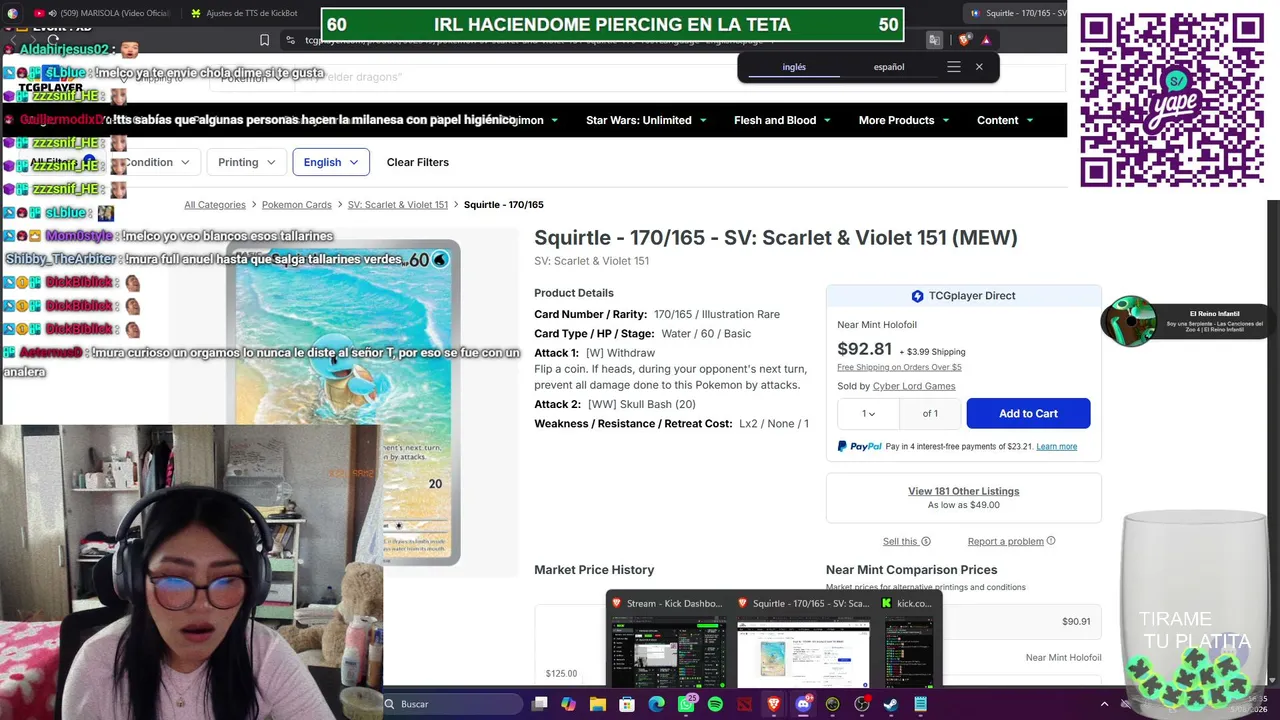Open Notepad from the taskbar
The width and height of the screenshot is (1280, 720).
point(920,704)
